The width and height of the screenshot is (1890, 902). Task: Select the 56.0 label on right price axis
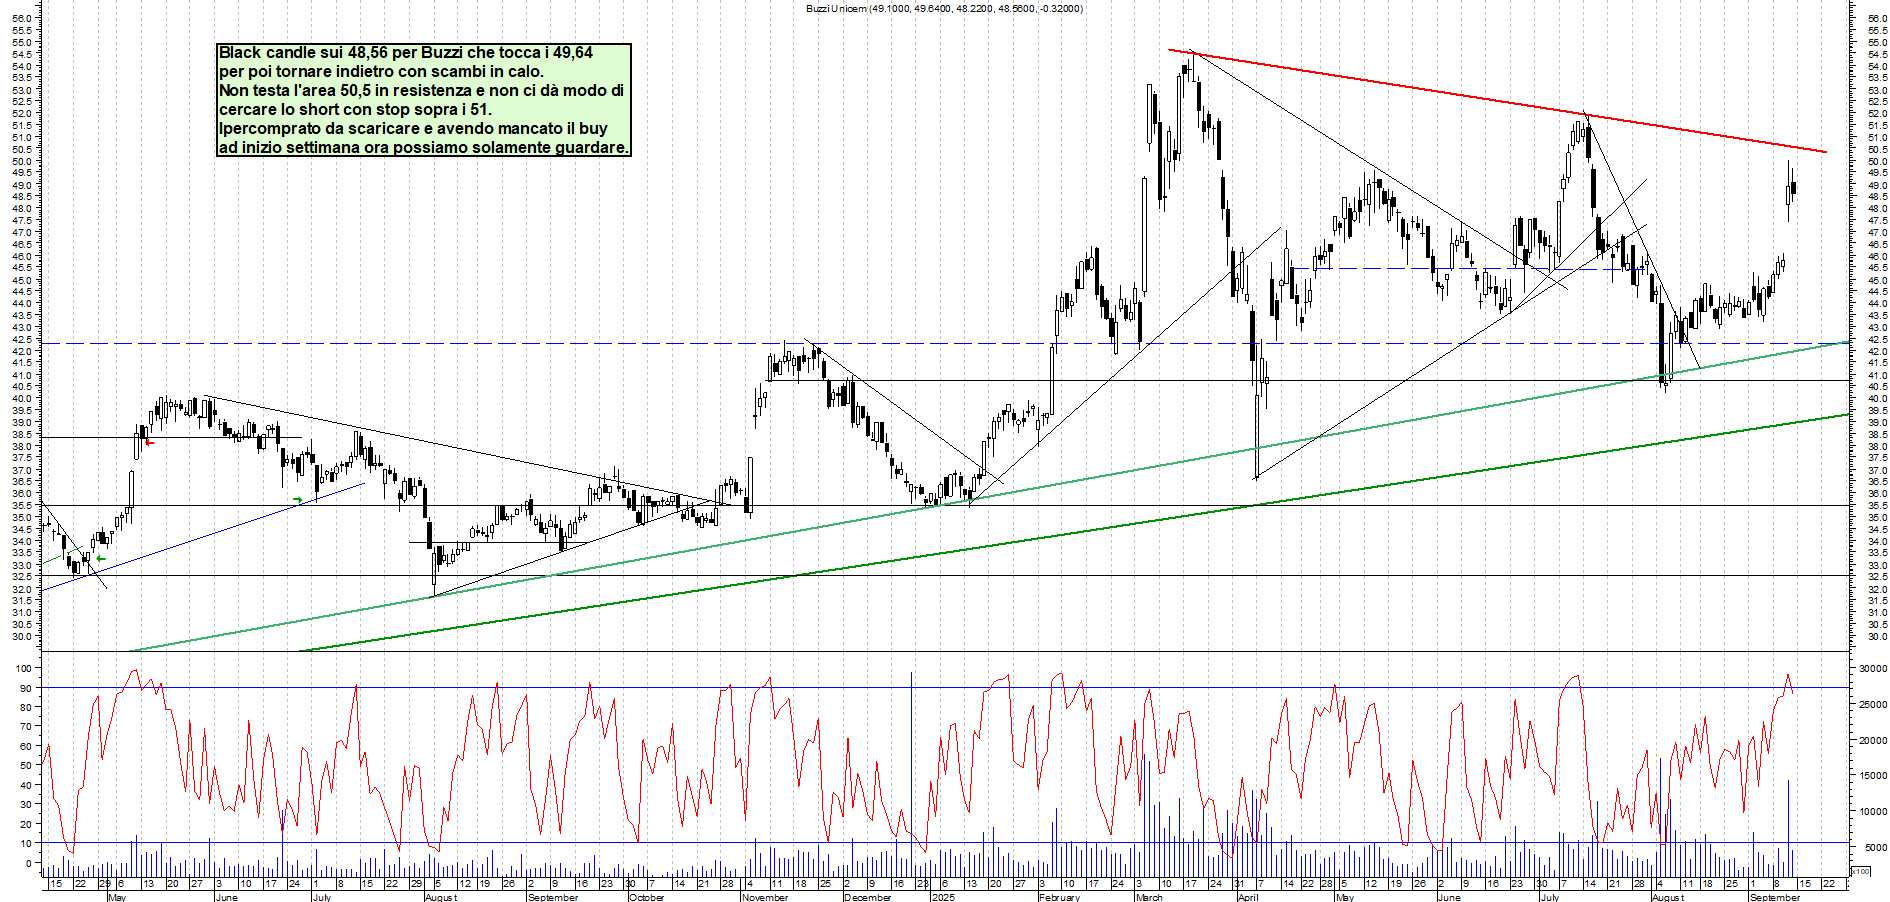click(x=1877, y=19)
